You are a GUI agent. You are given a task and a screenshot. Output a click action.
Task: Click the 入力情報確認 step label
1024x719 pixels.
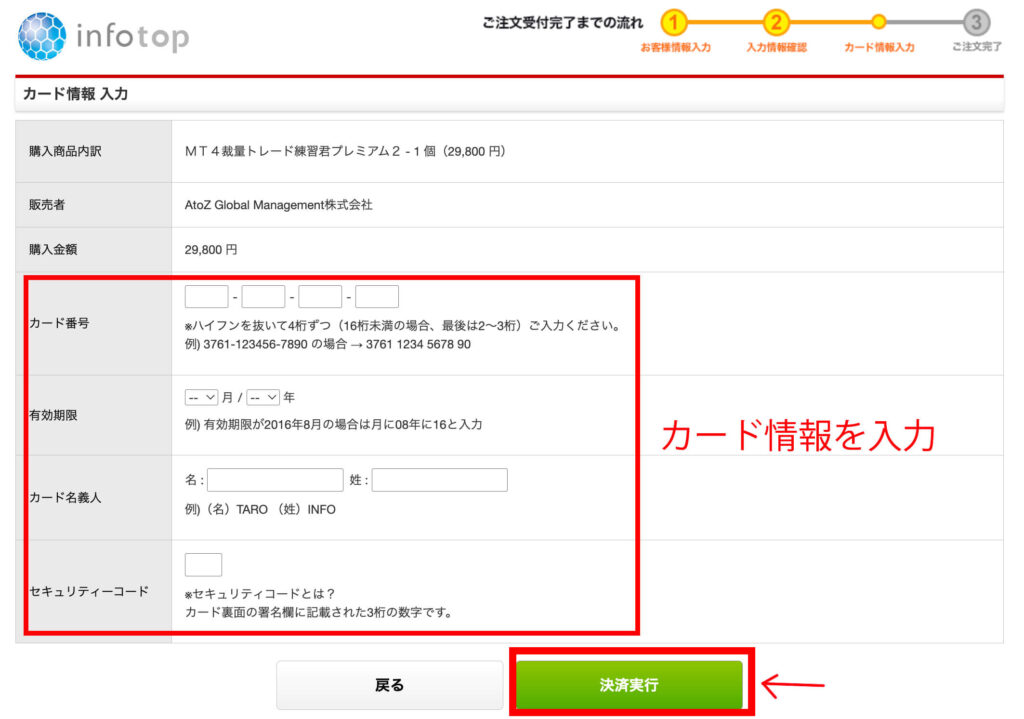[776, 47]
